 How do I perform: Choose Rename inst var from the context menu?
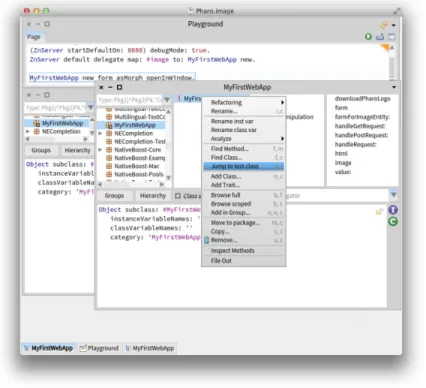coord(244,121)
